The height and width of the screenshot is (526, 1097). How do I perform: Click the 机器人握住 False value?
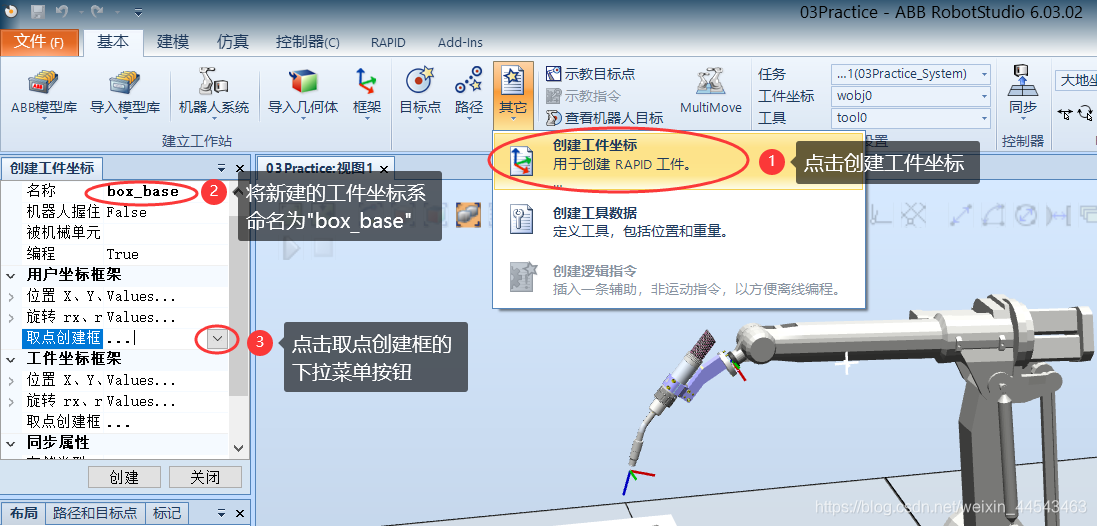(x=167, y=212)
